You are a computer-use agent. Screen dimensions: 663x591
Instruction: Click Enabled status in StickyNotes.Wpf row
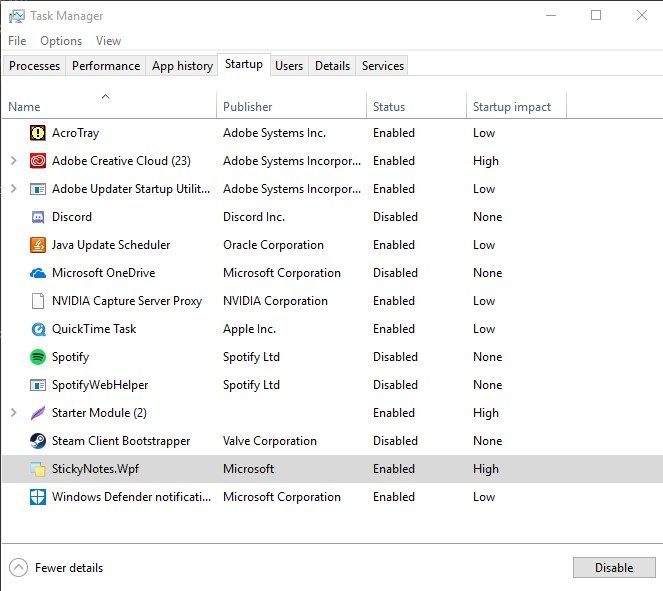[394, 469]
